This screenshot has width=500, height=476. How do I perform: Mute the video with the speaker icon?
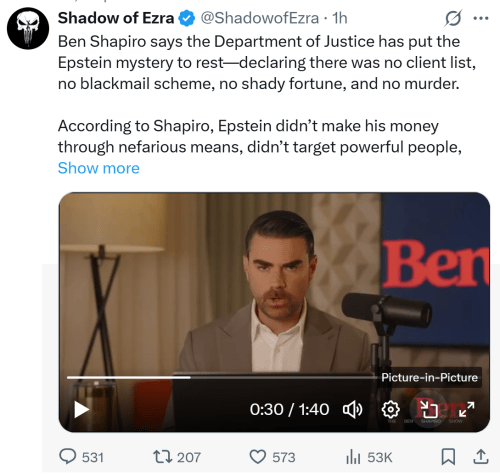[x=353, y=409]
